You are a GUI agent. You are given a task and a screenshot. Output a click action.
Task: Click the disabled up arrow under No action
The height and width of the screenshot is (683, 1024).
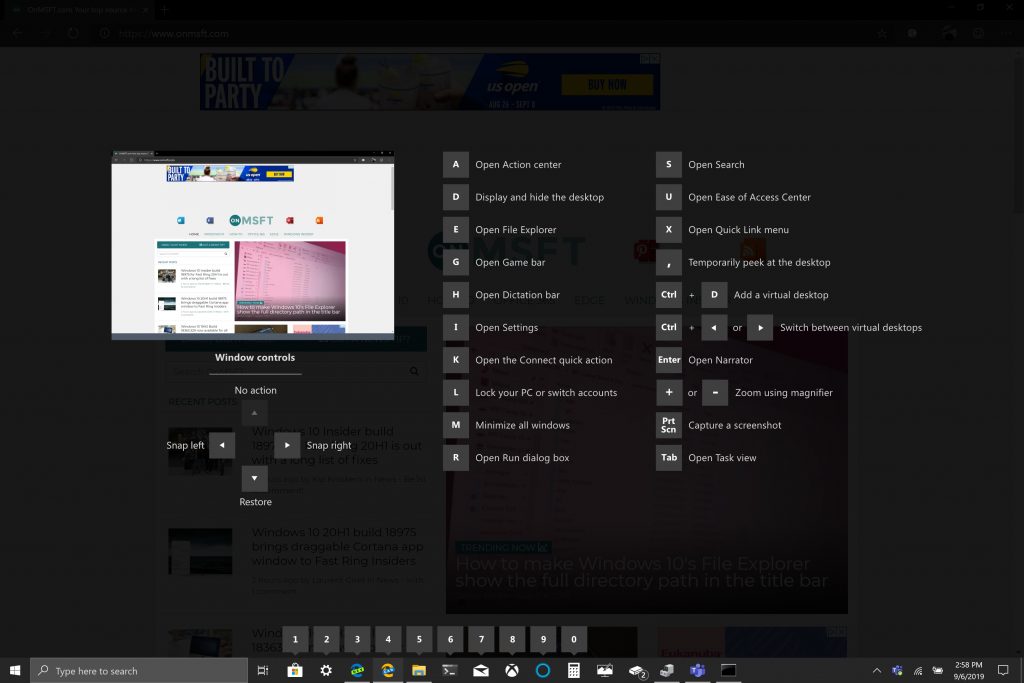tap(255, 413)
